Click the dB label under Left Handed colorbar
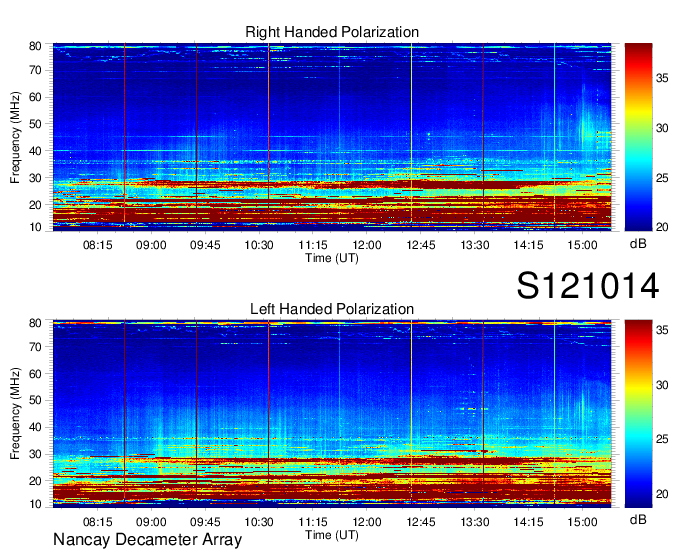Viewport: 680px width, 552px height. click(x=638, y=519)
